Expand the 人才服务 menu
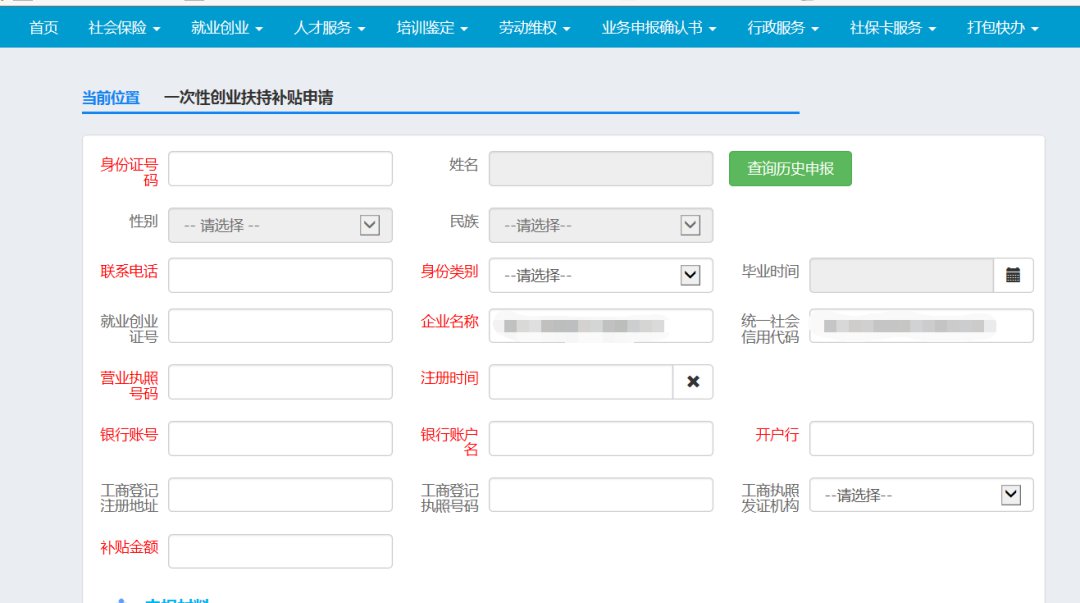The image size is (1080, 603). [x=329, y=28]
